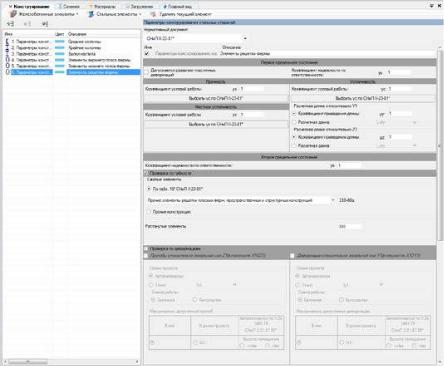Select По табл. 19 СНиП radio button

coord(149,189)
